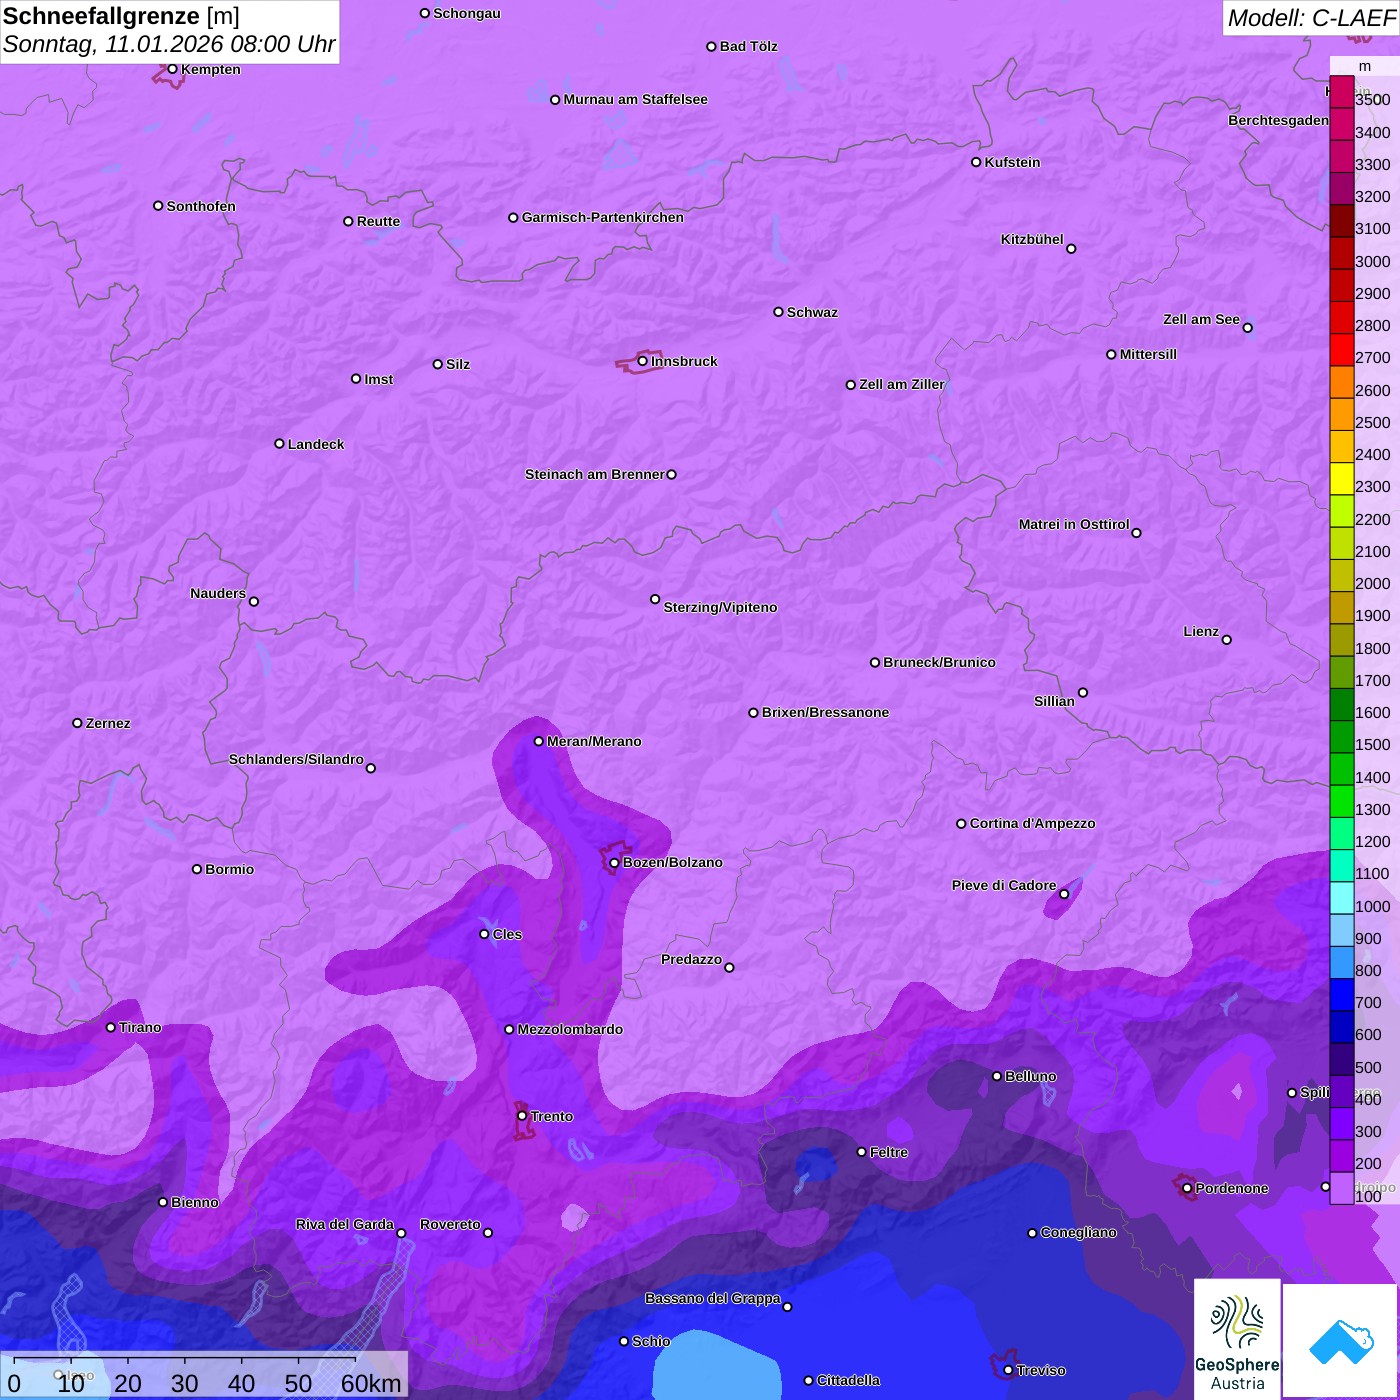Select the blue legend swatch near 700
Image resolution: width=1400 pixels, height=1400 pixels.
(1341, 995)
